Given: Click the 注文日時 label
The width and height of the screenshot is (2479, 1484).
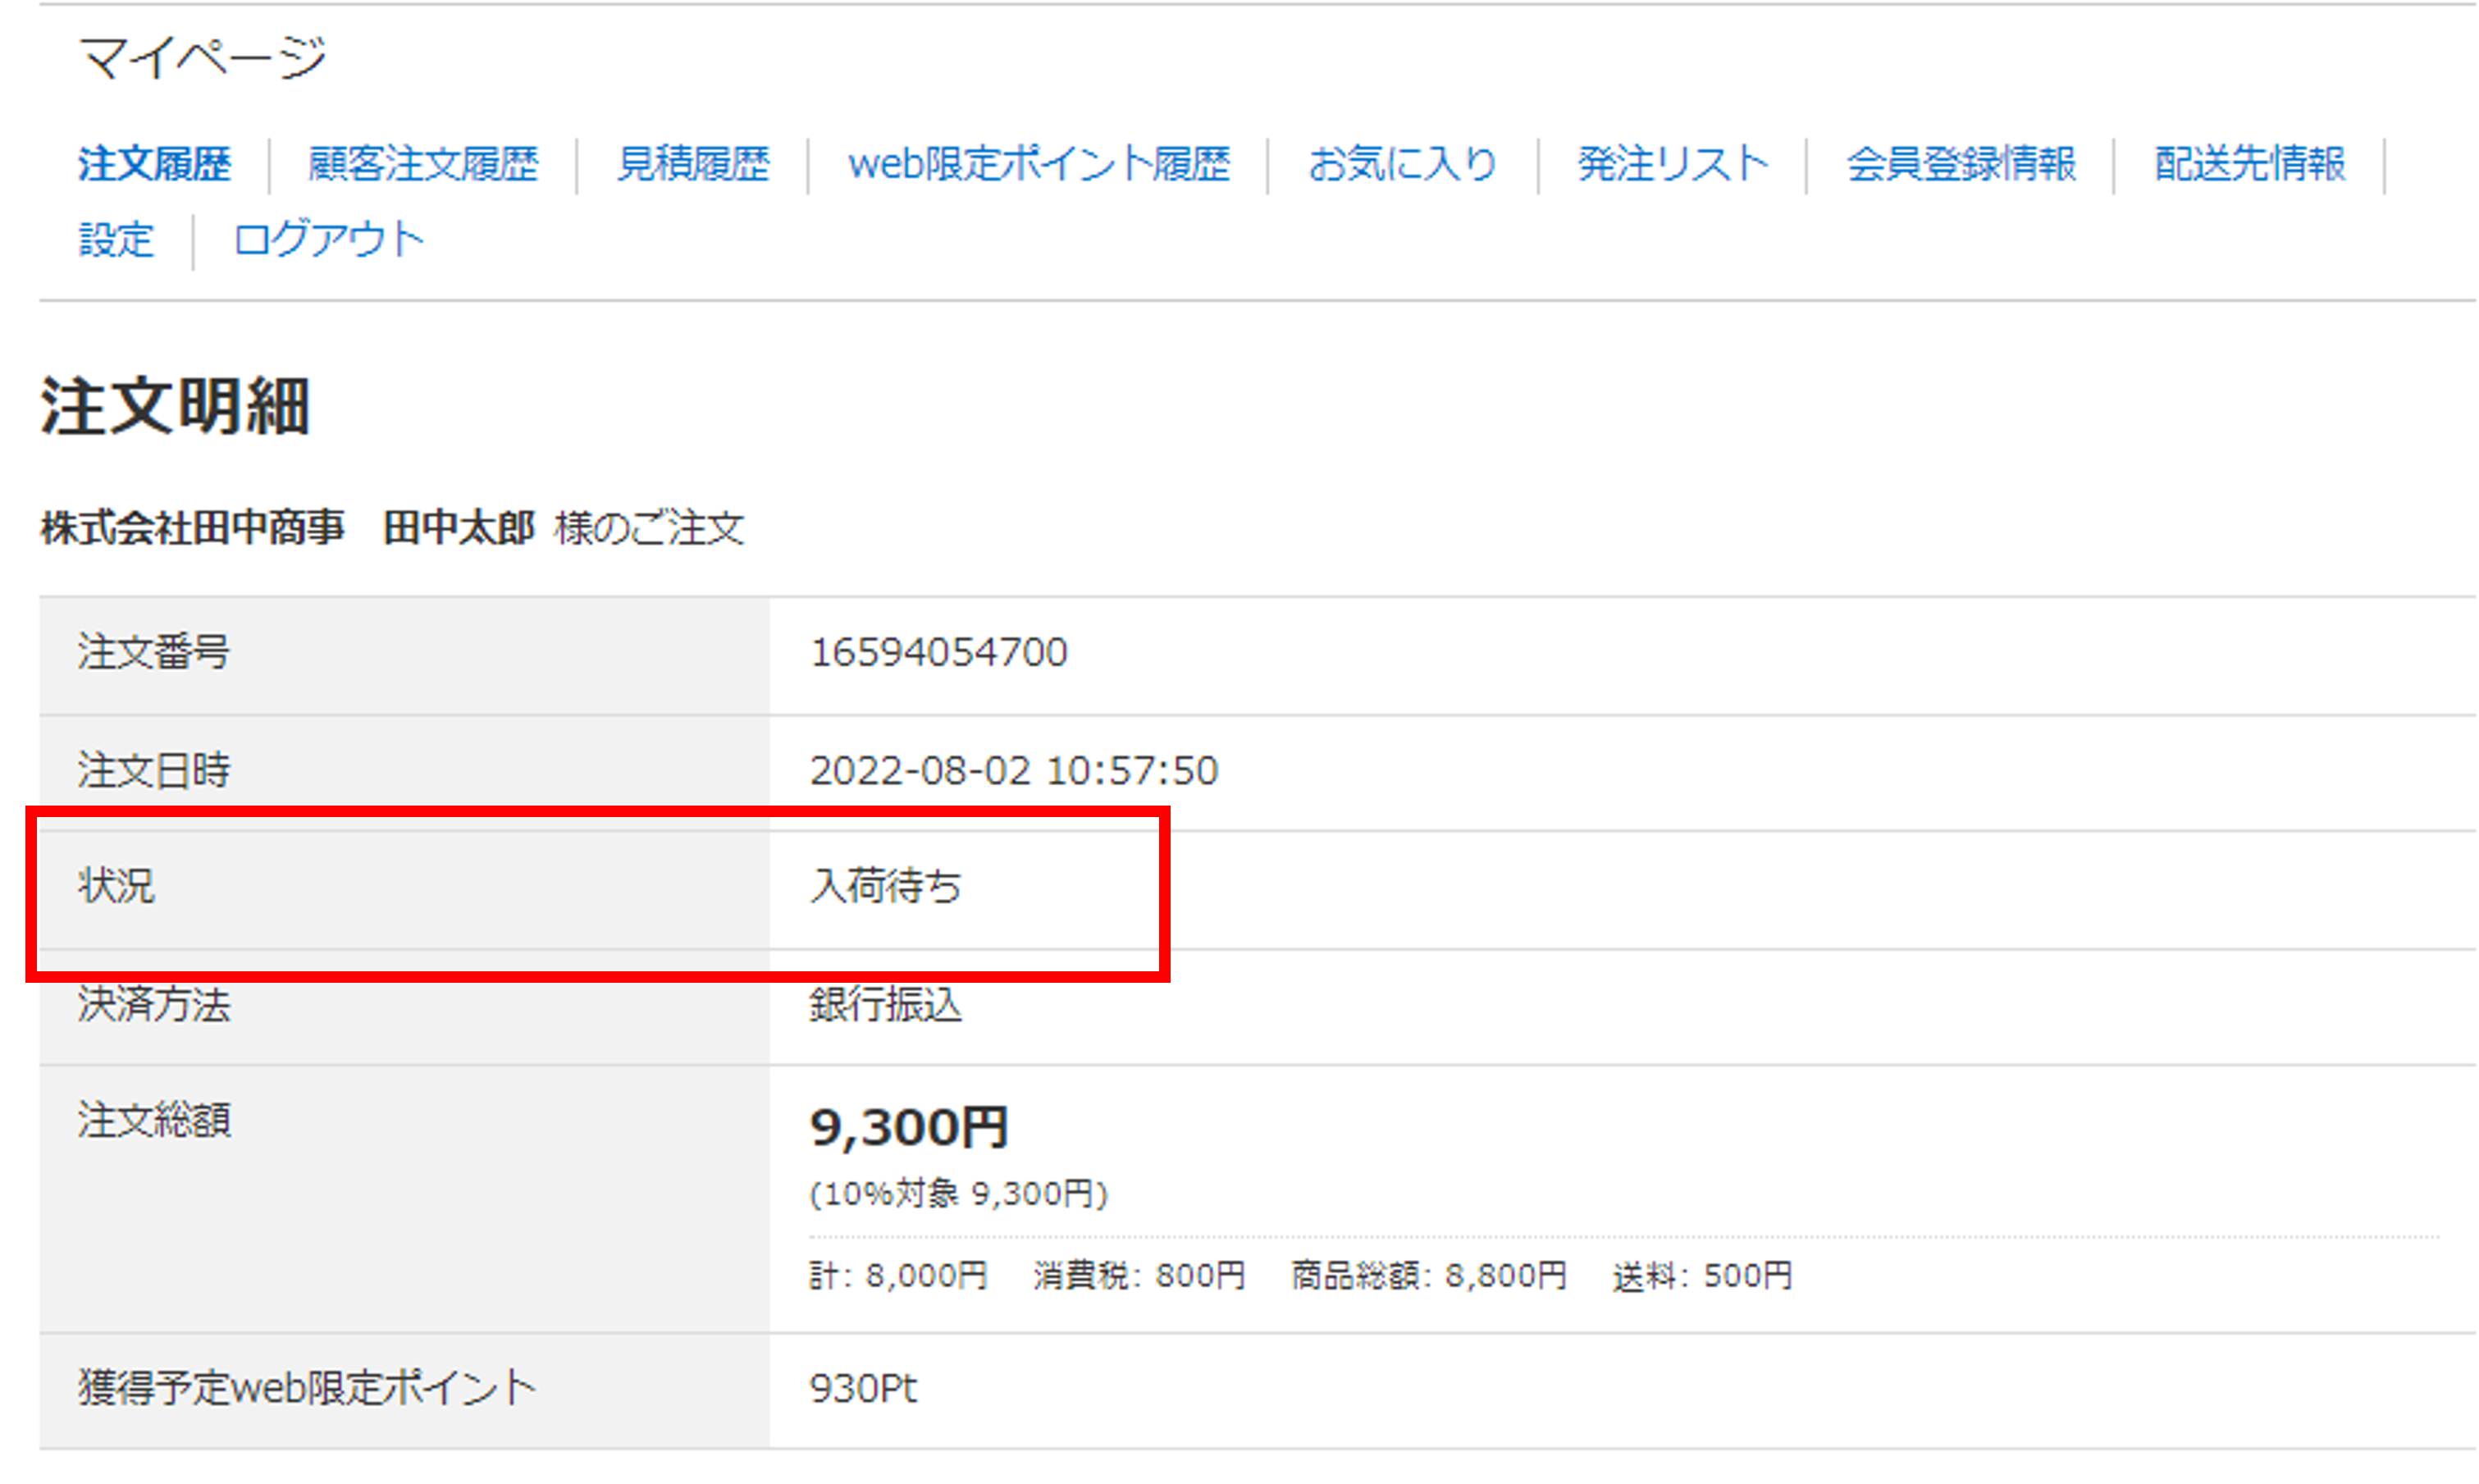Looking at the screenshot, I should click(x=155, y=770).
